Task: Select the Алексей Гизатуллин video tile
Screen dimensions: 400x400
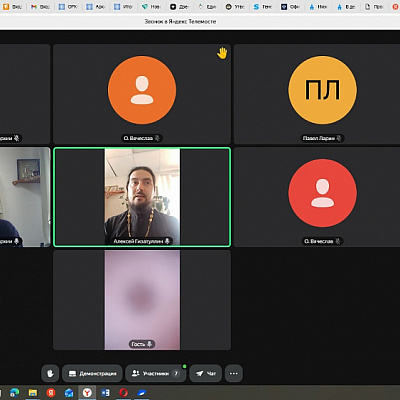Action: [x=142, y=197]
